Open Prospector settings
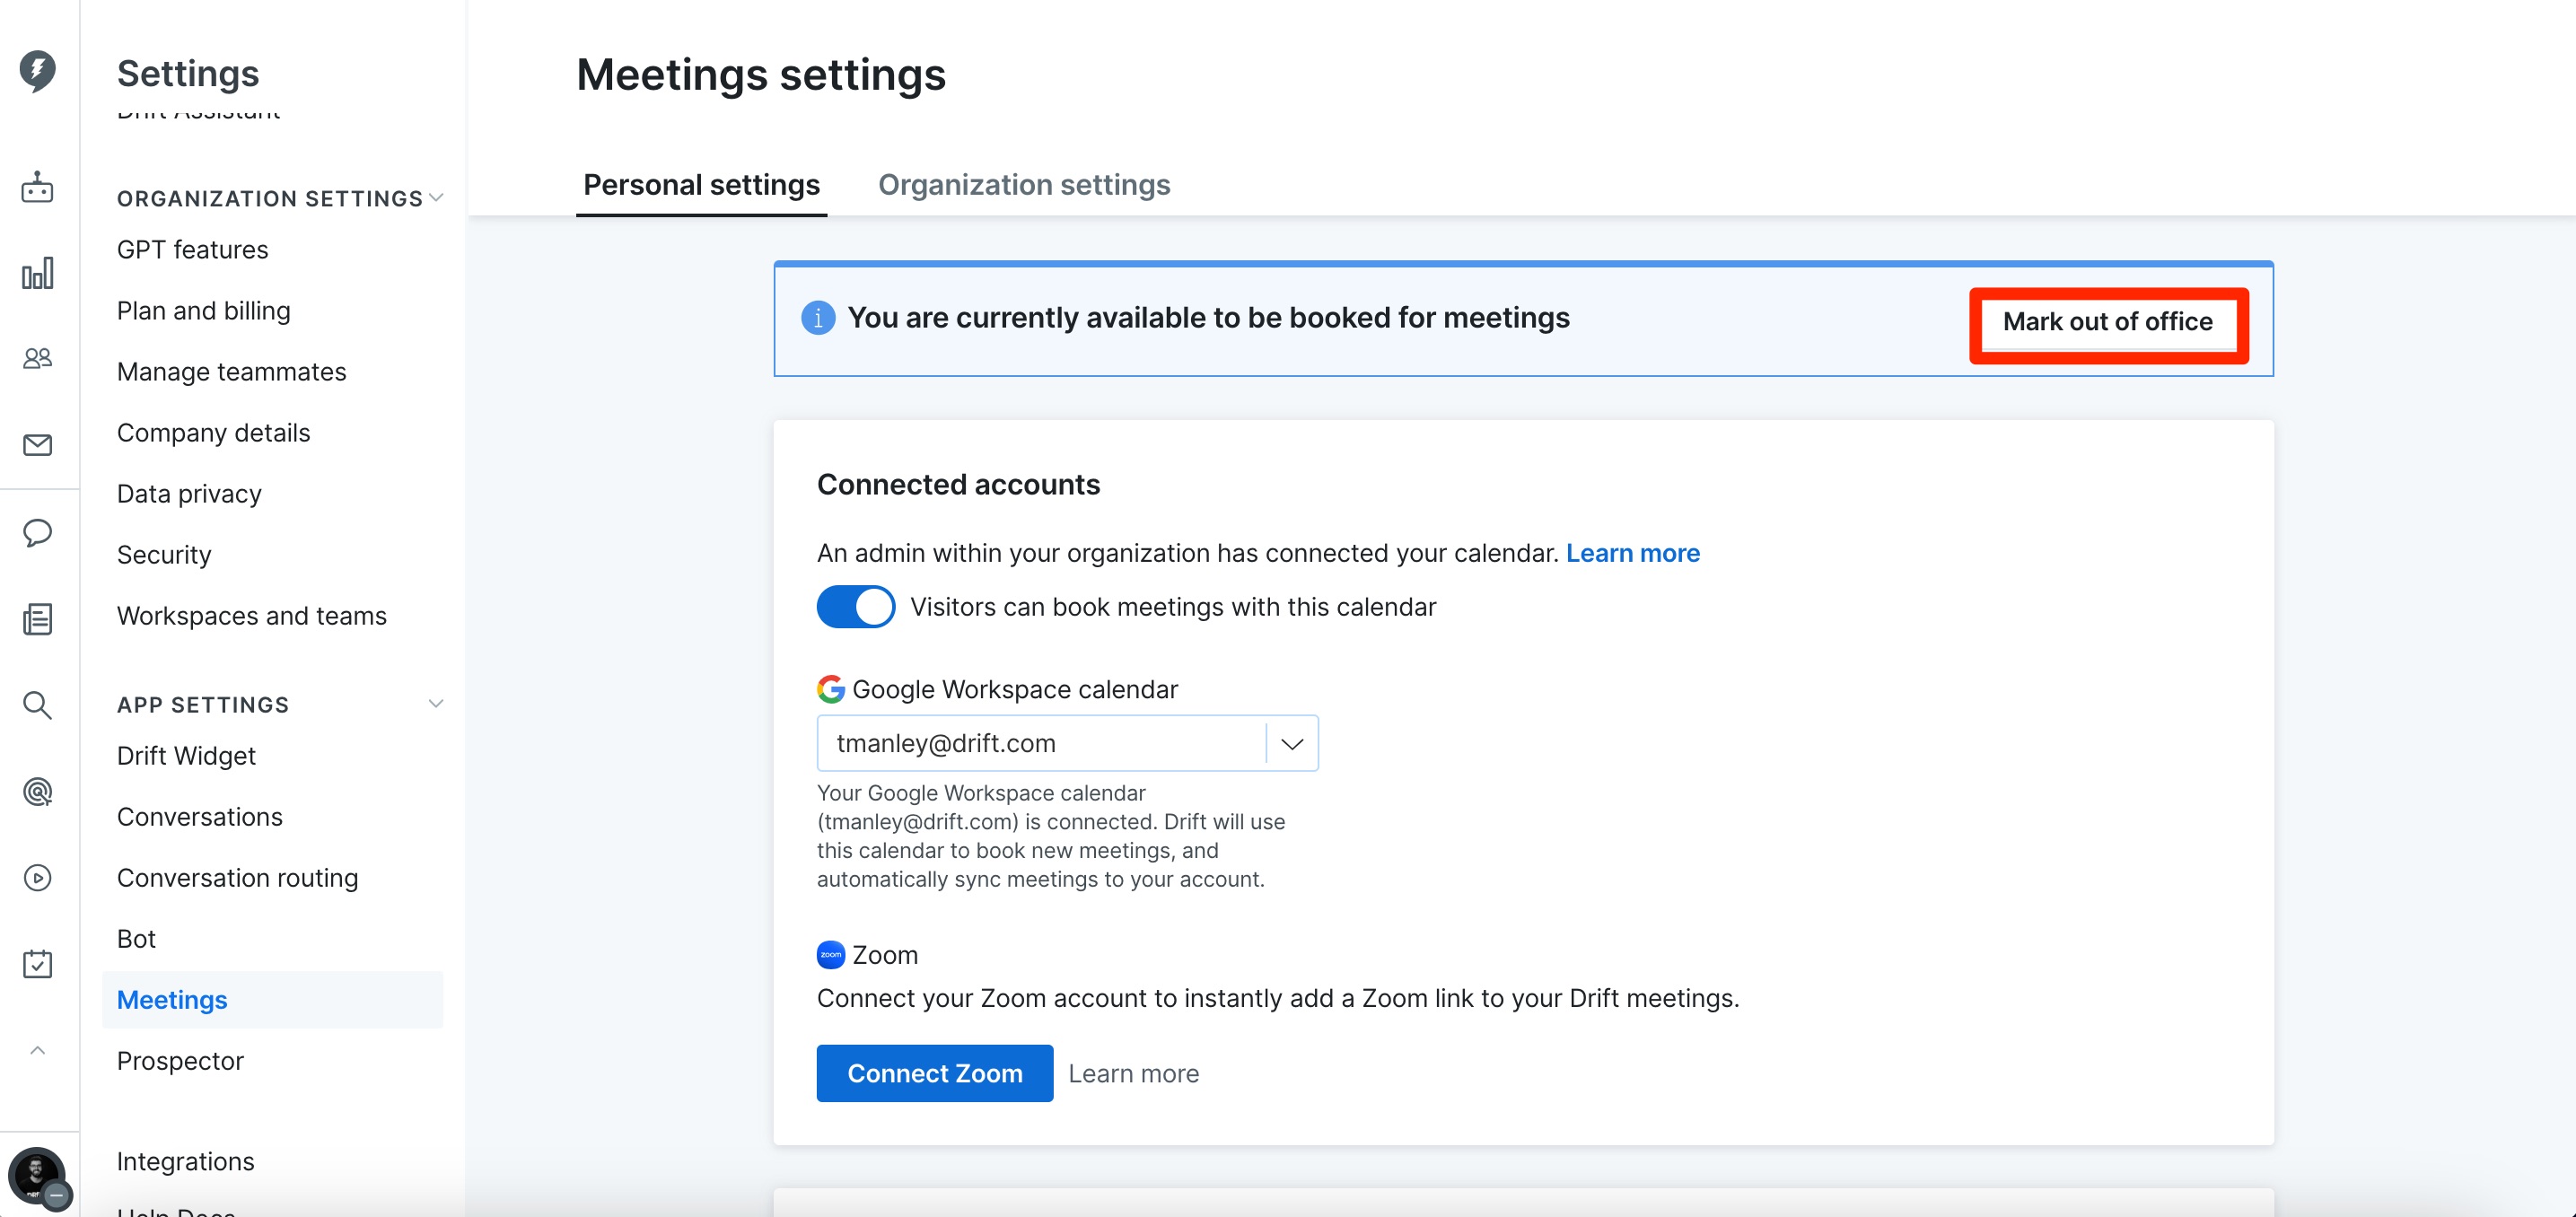Image resolution: width=2576 pixels, height=1217 pixels. pyautogui.click(x=180, y=1061)
